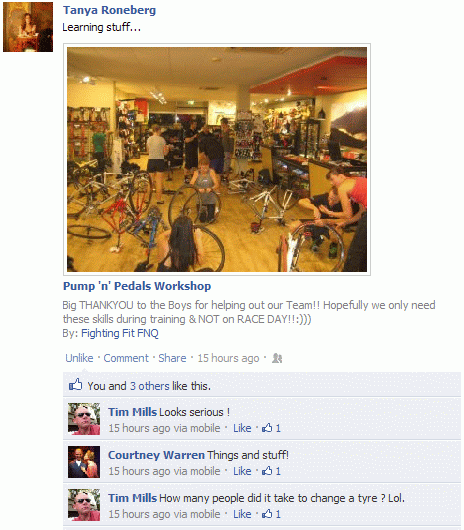The height and width of the screenshot is (530, 464).
Task: Open Tanya Roneberg's profile name link
Action: 109,10
